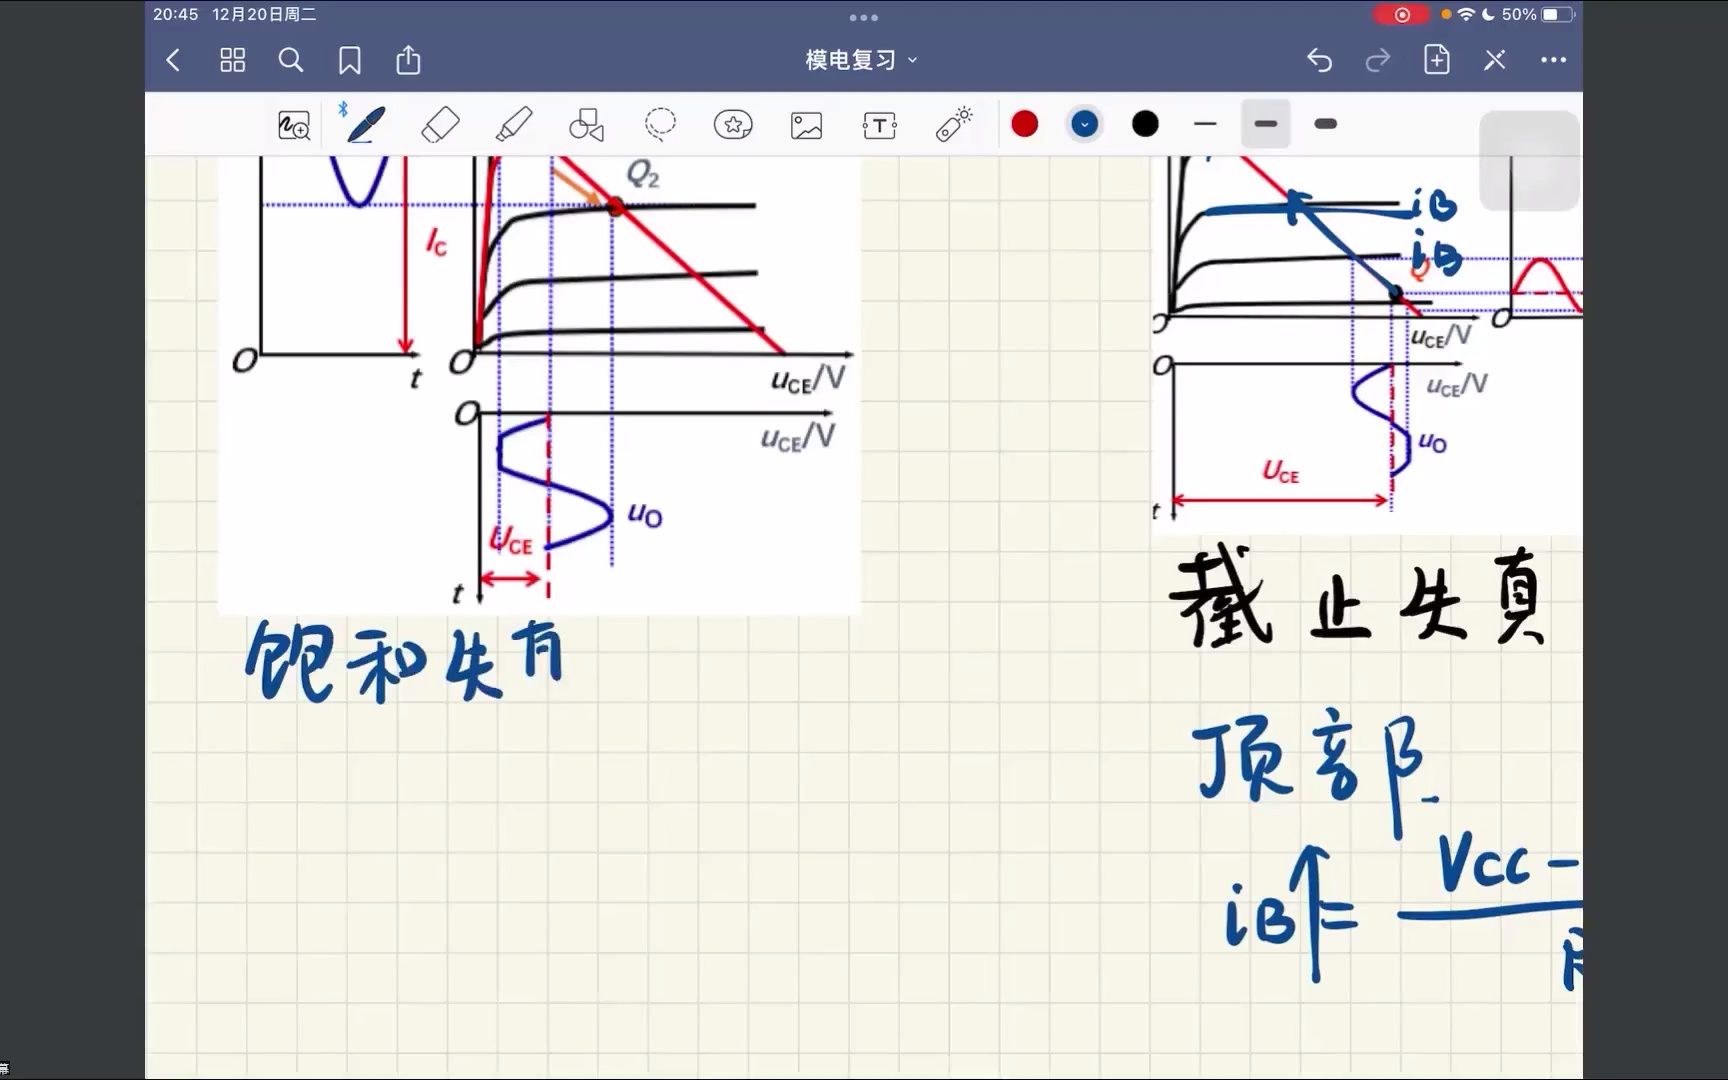Screen dimensions: 1728x1080
Task: Undo the last stroke
Action: coord(1319,61)
